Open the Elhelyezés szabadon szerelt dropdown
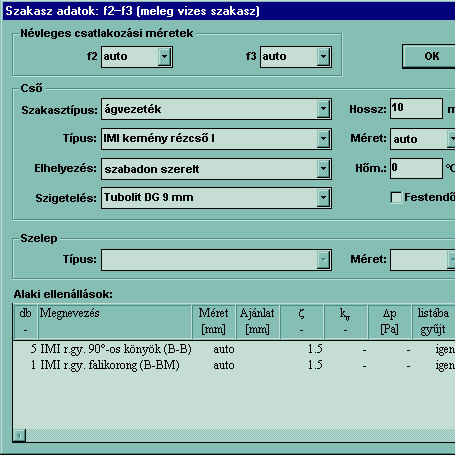455x455 pixels. pyautogui.click(x=323, y=168)
